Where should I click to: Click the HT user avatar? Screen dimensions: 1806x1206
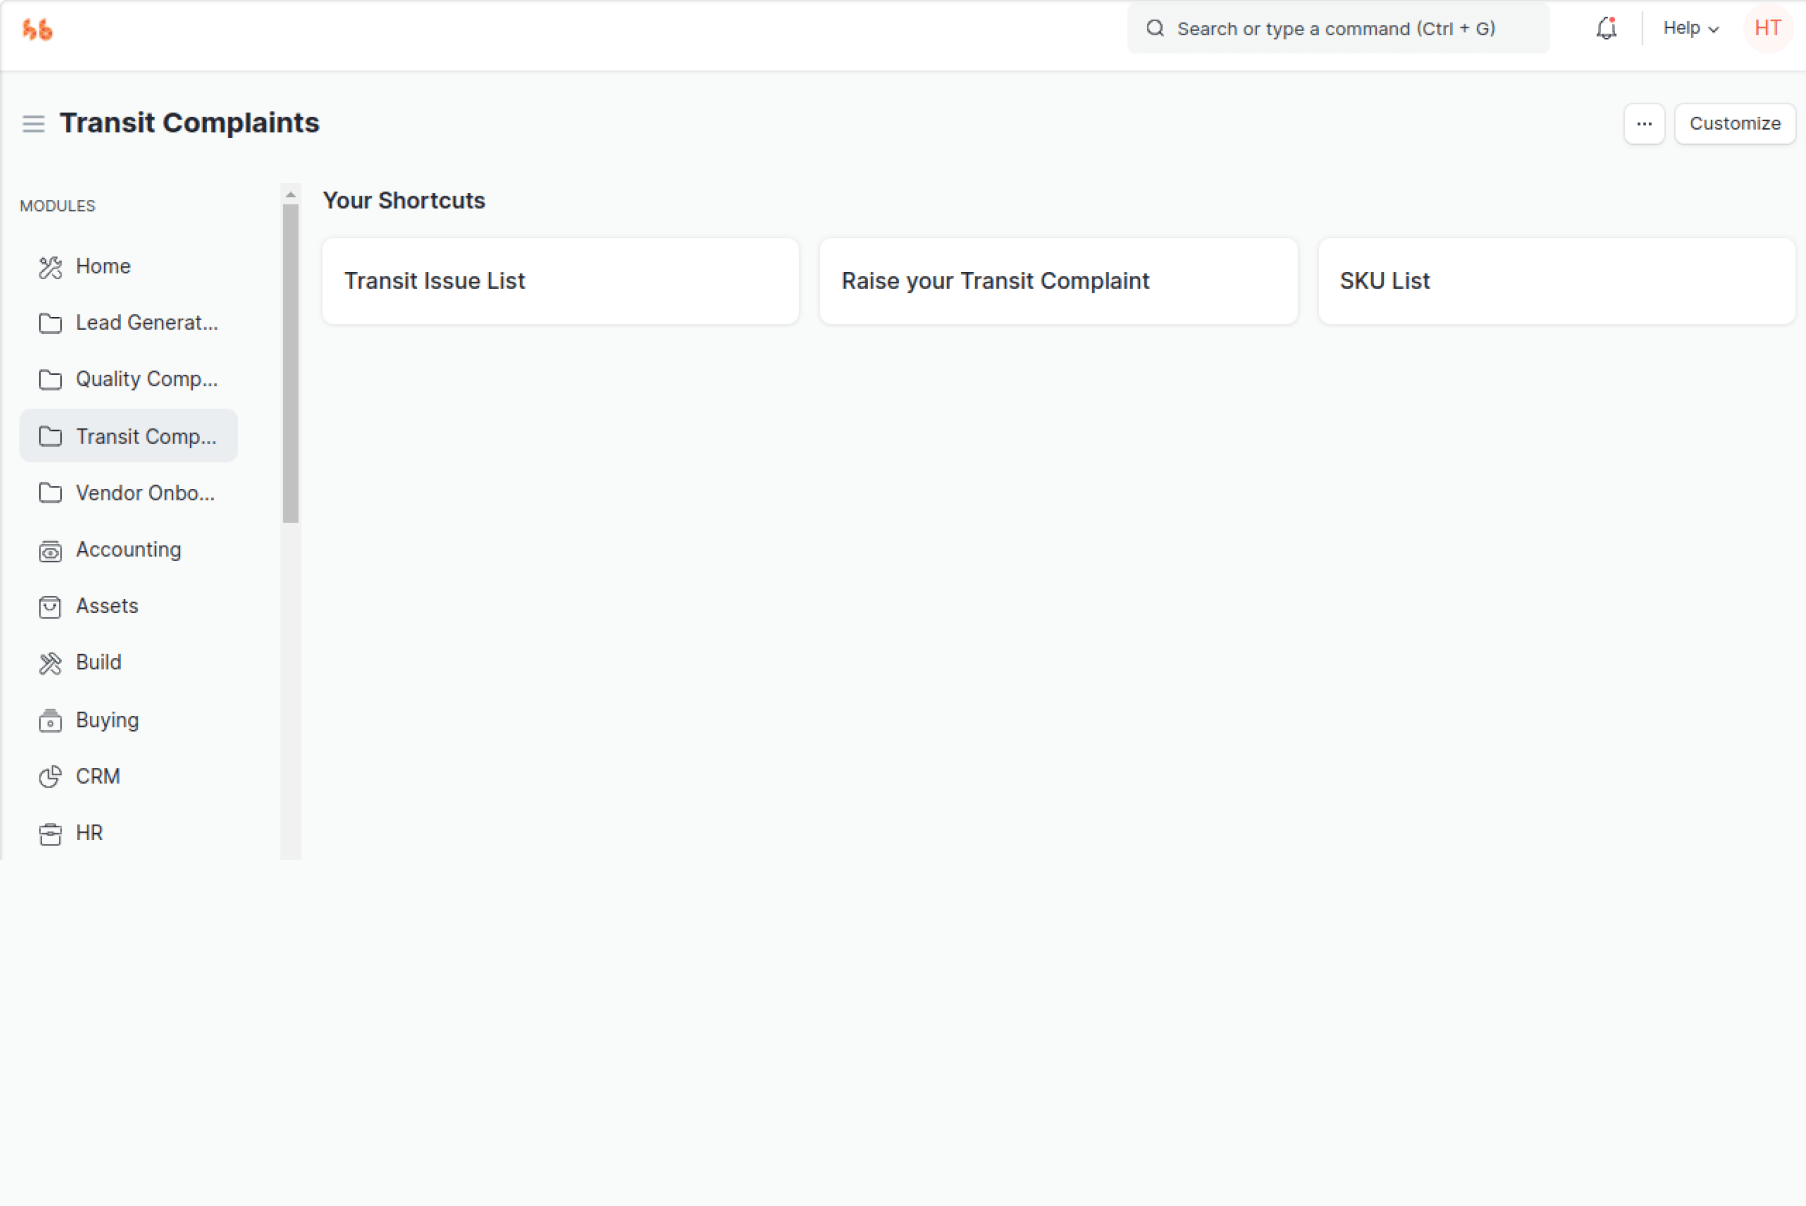coord(1767,29)
